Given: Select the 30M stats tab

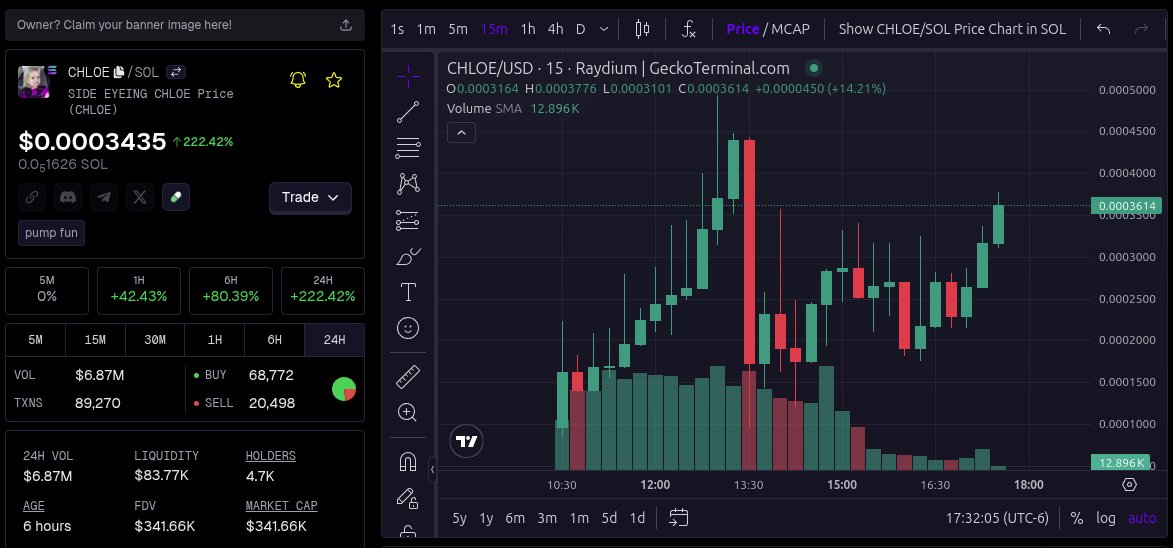Looking at the screenshot, I should pyautogui.click(x=155, y=340).
